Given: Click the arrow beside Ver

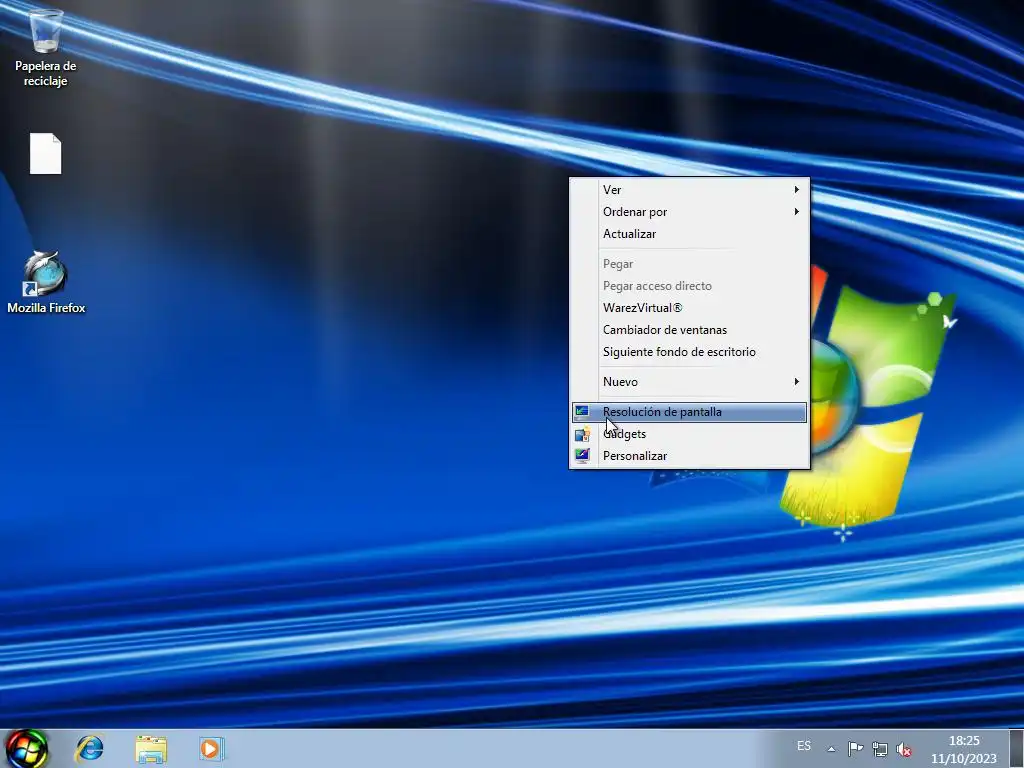Looking at the screenshot, I should click(x=797, y=189).
